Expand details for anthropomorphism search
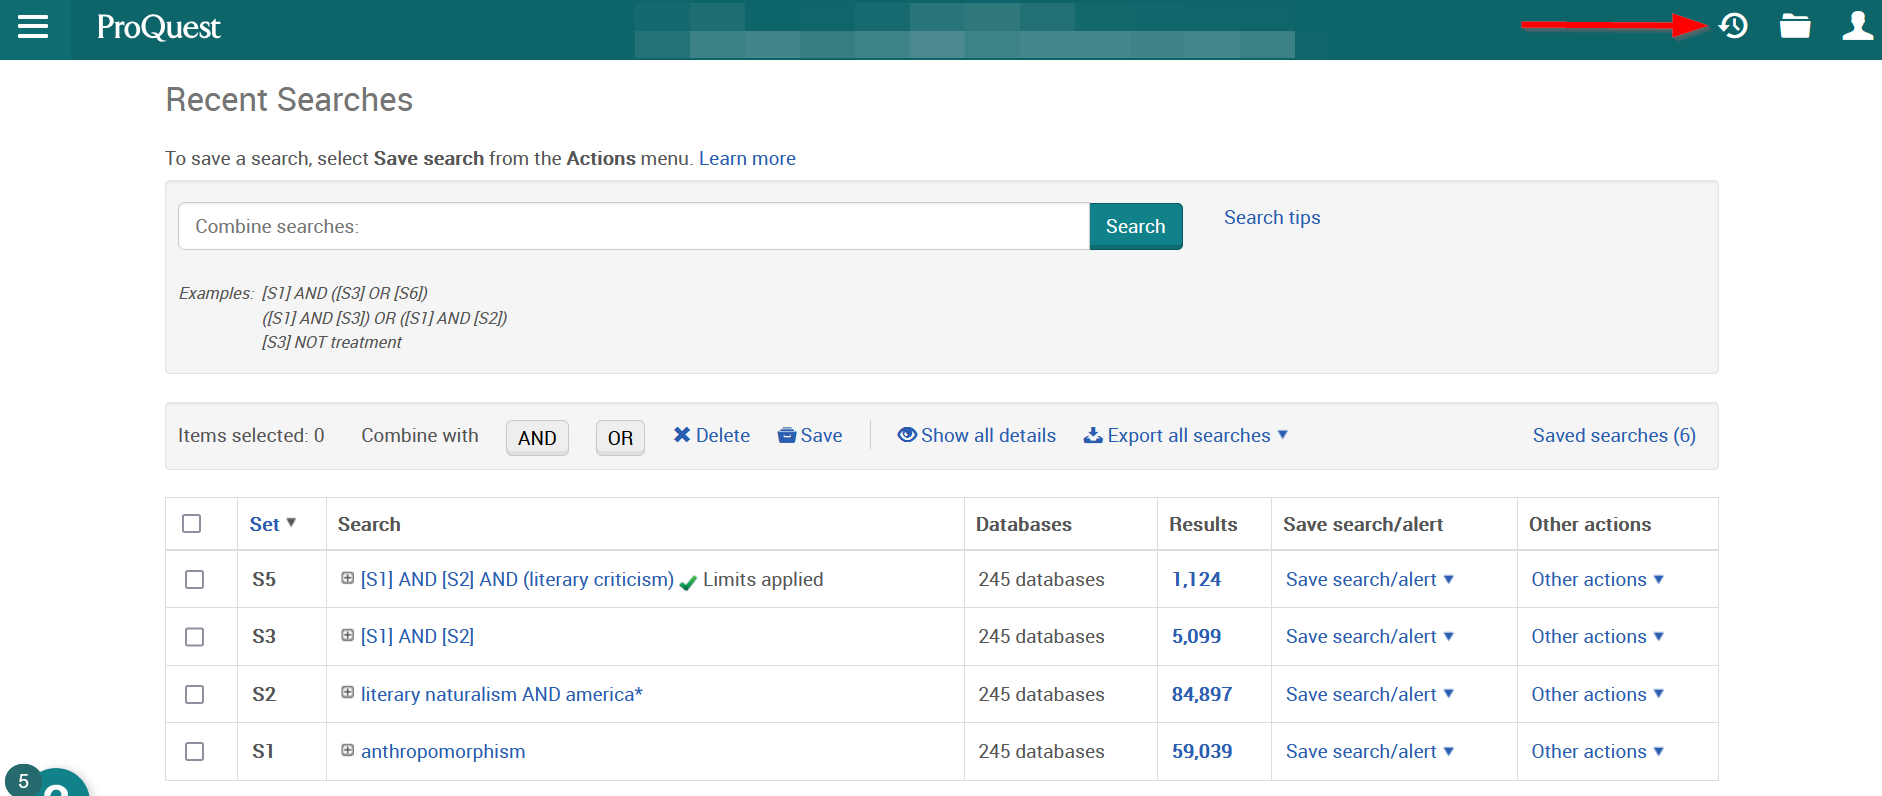Image resolution: width=1882 pixels, height=796 pixels. [347, 750]
